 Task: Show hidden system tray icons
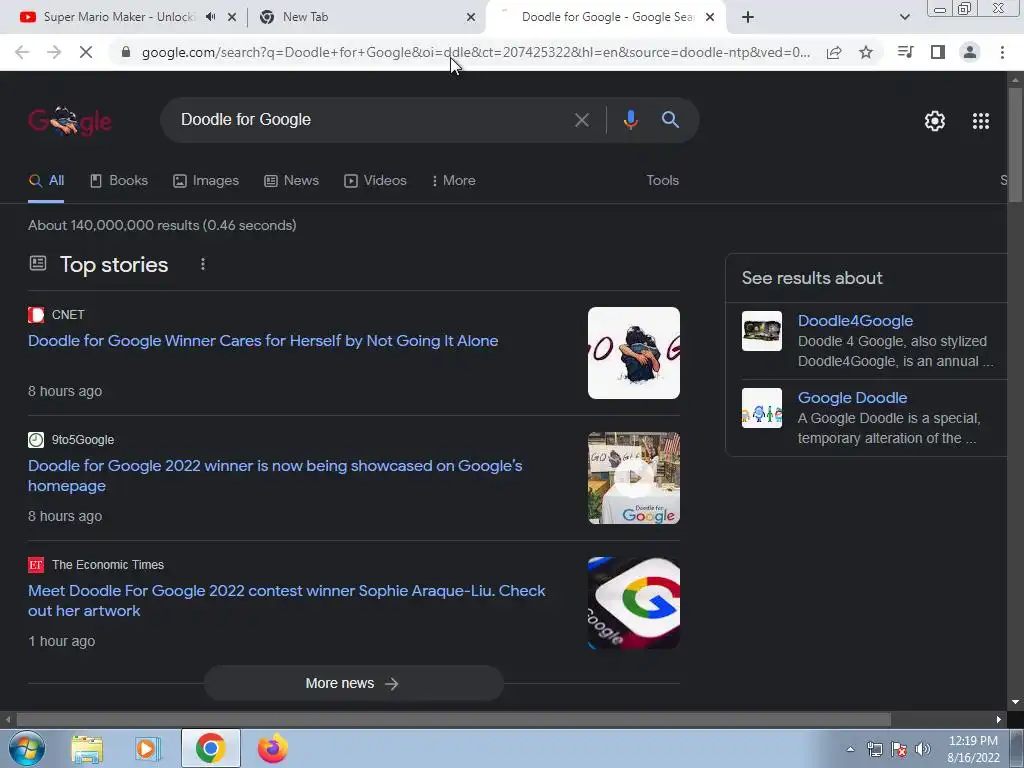click(x=850, y=749)
